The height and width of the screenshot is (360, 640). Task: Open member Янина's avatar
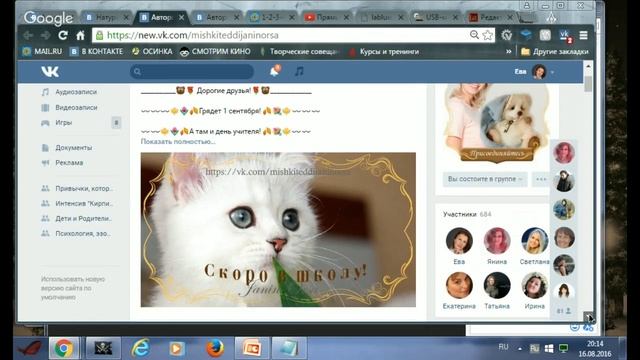pyautogui.click(x=497, y=241)
